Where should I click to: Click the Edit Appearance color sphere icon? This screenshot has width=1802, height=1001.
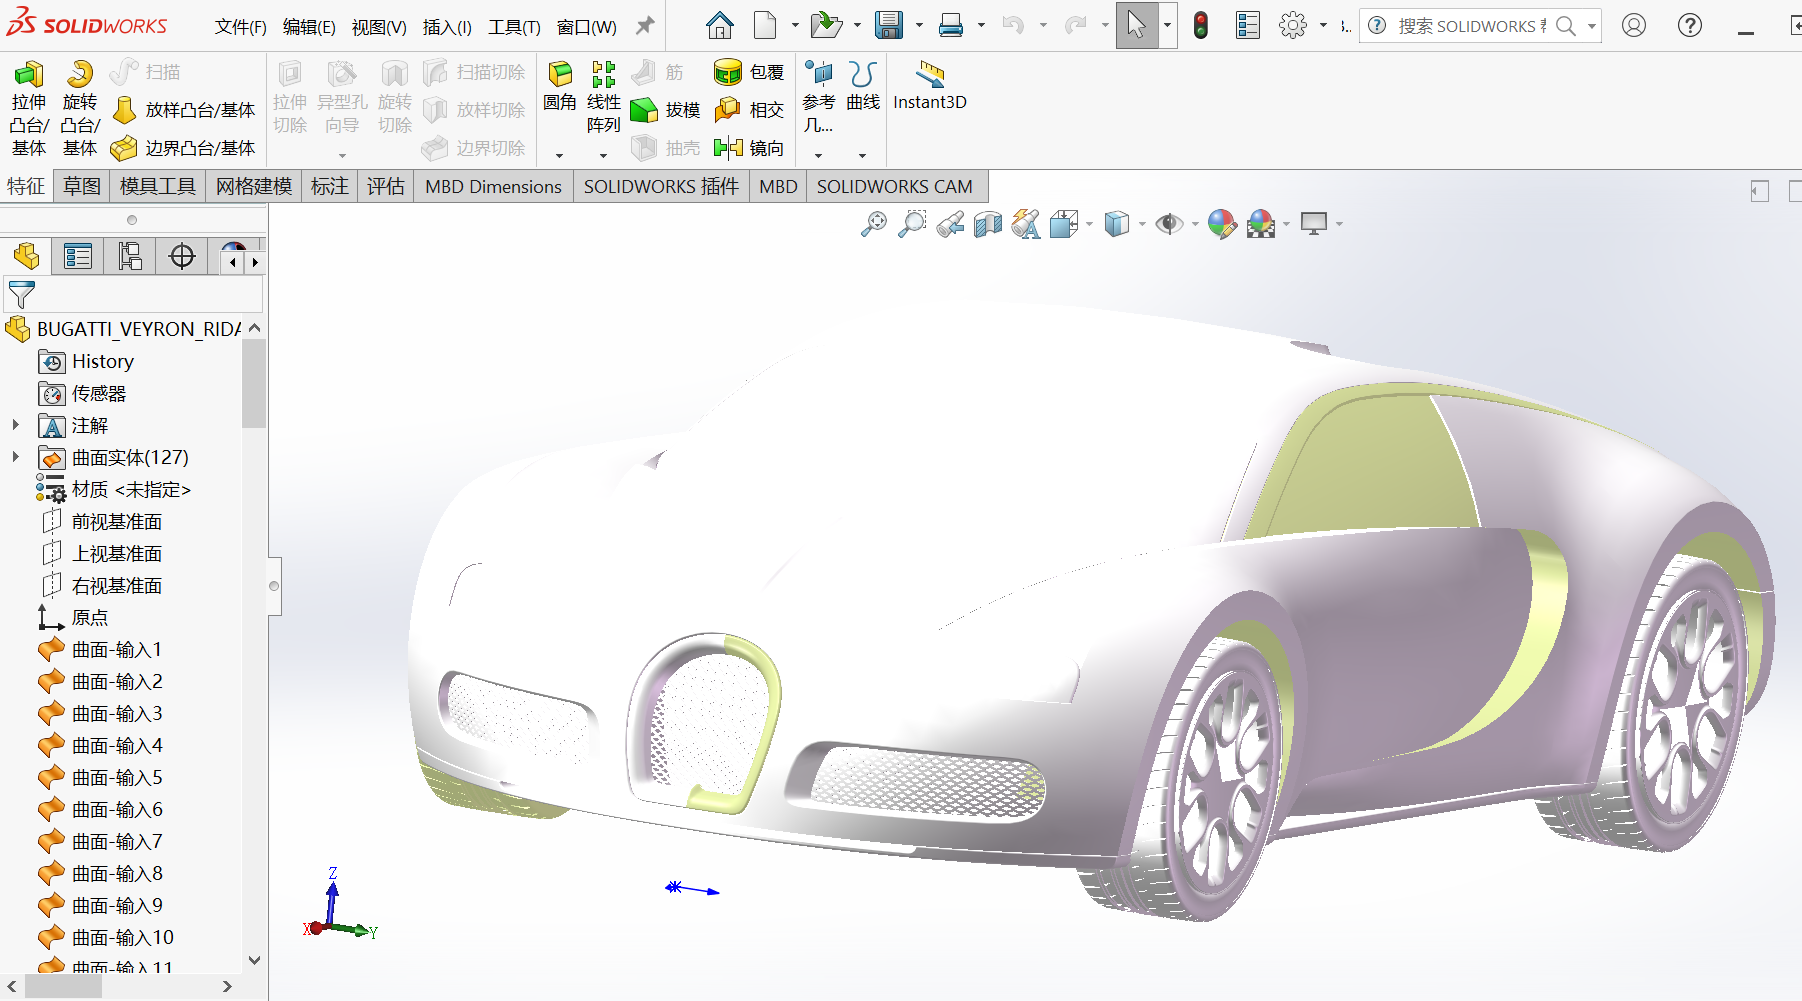click(1222, 224)
